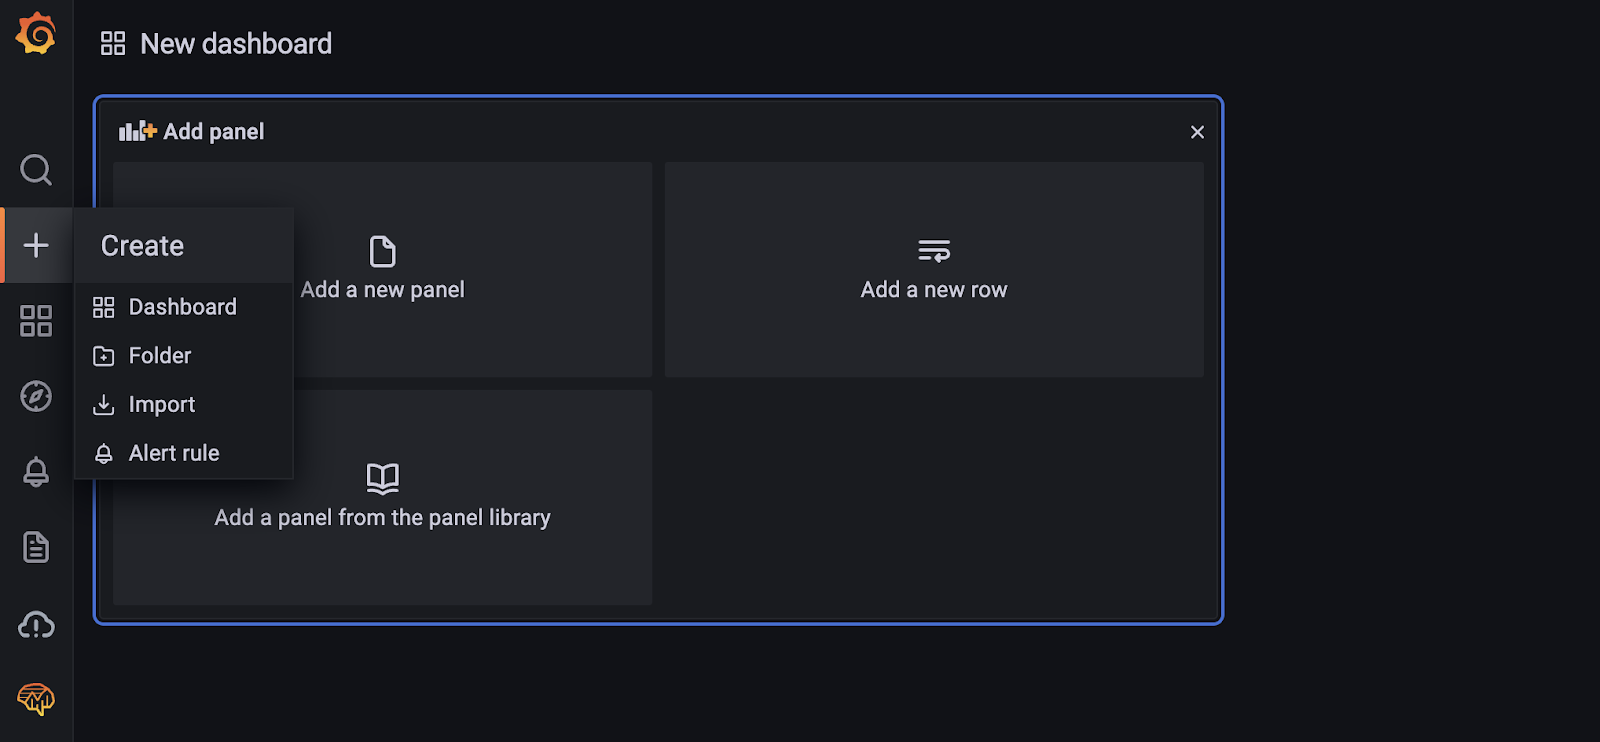Close the Add panel widget
1600x742 pixels.
click(1197, 132)
